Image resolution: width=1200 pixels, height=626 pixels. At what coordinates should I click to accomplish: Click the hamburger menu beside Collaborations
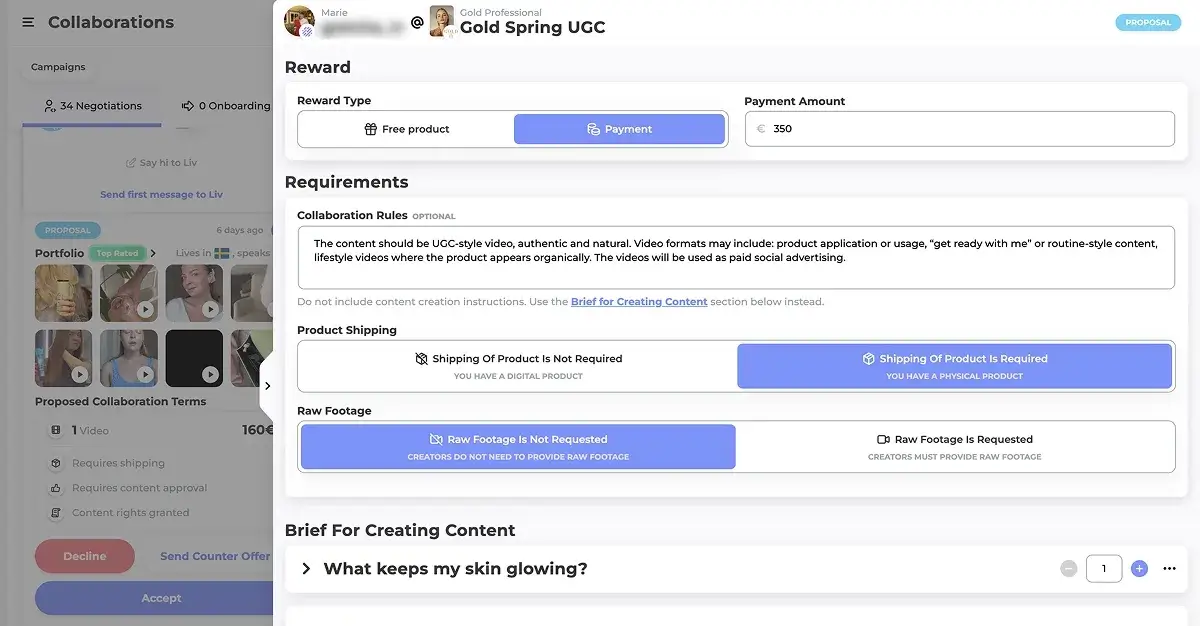tap(27, 22)
